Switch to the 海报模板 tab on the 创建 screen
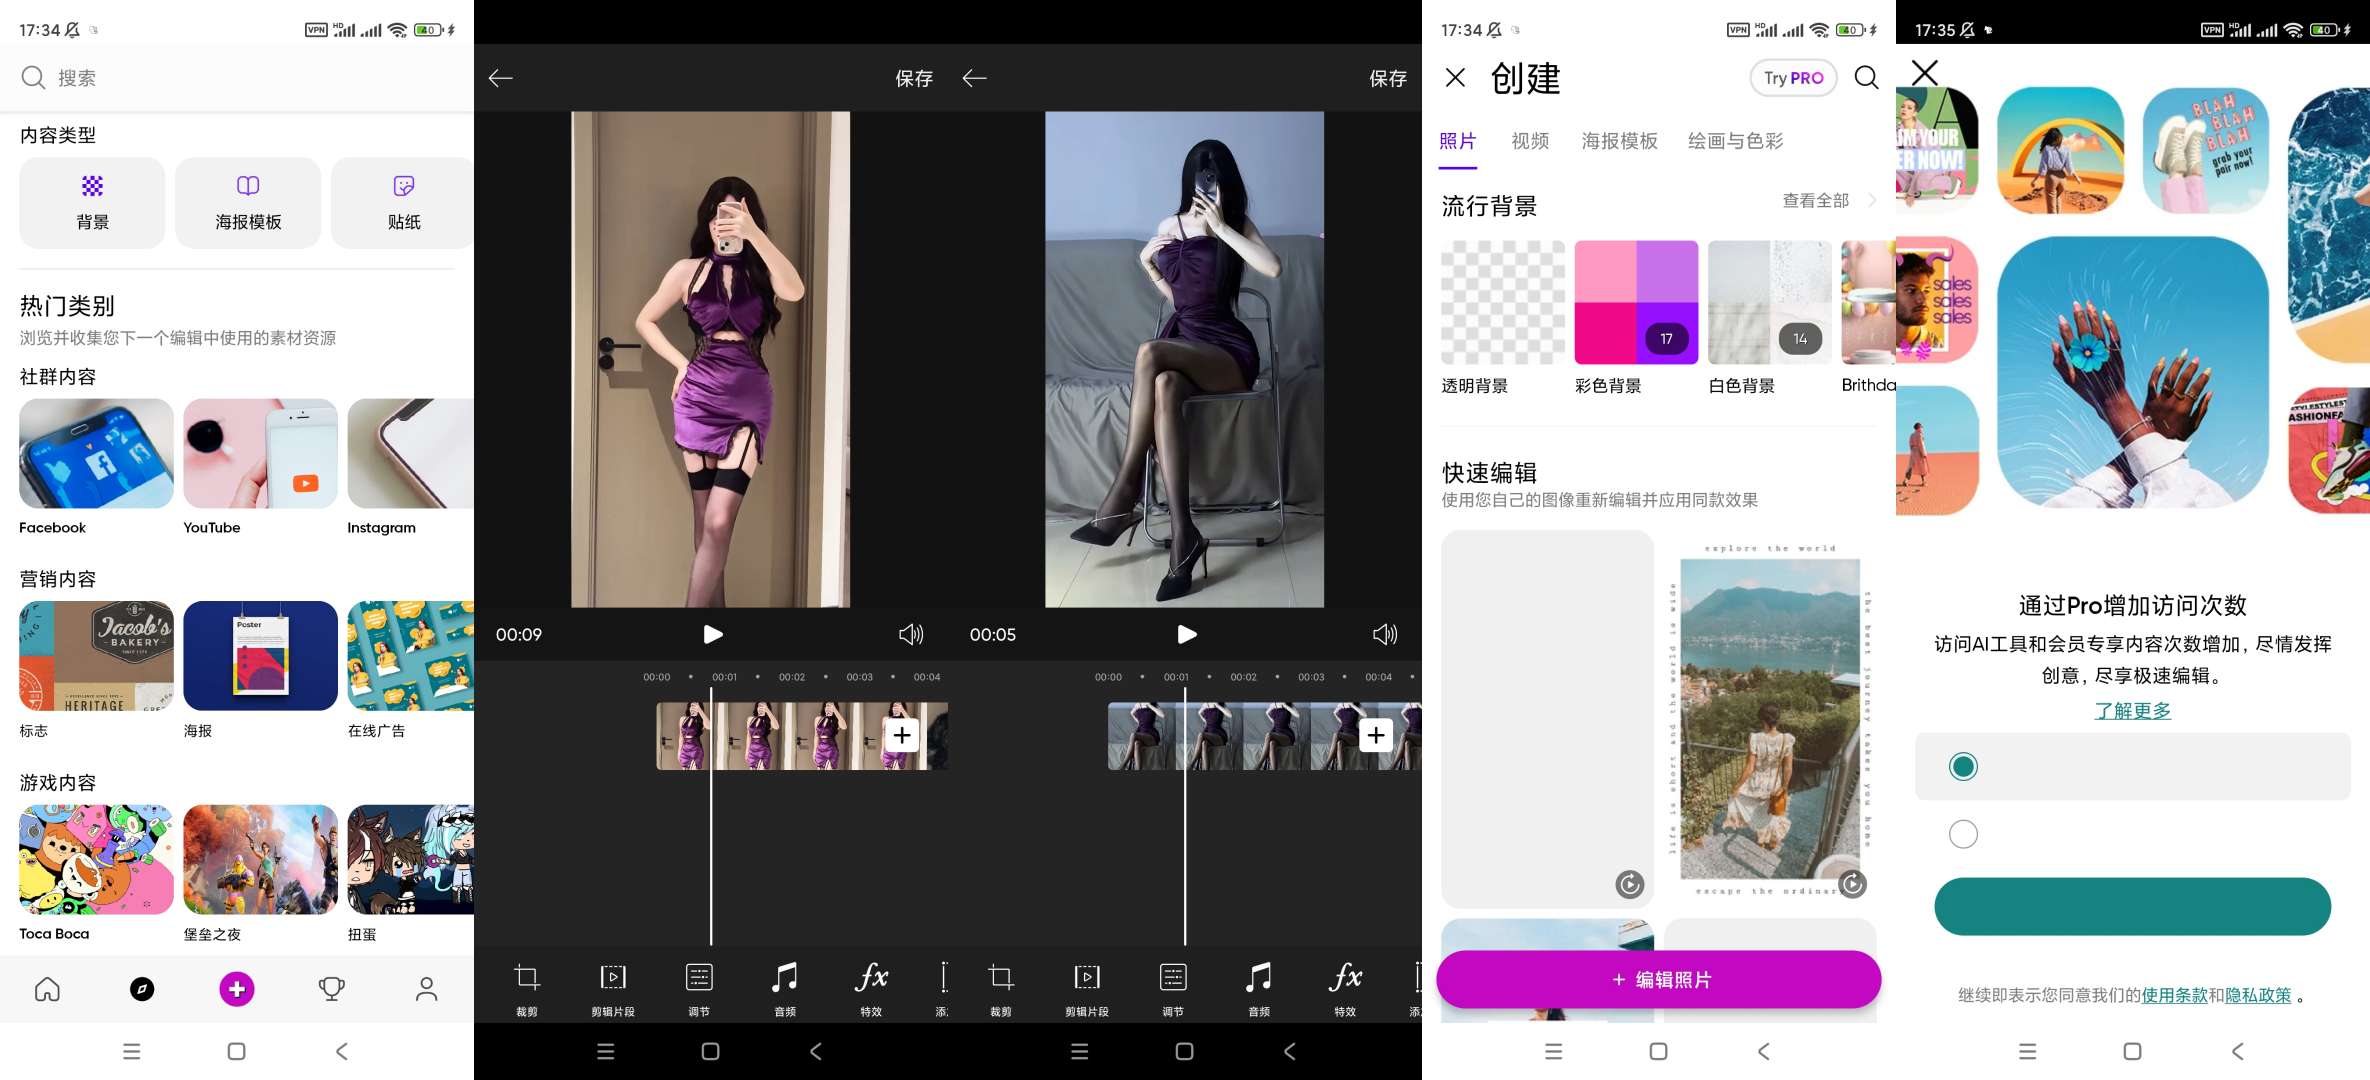This screenshot has width=2370, height=1080. pyautogui.click(x=1619, y=141)
